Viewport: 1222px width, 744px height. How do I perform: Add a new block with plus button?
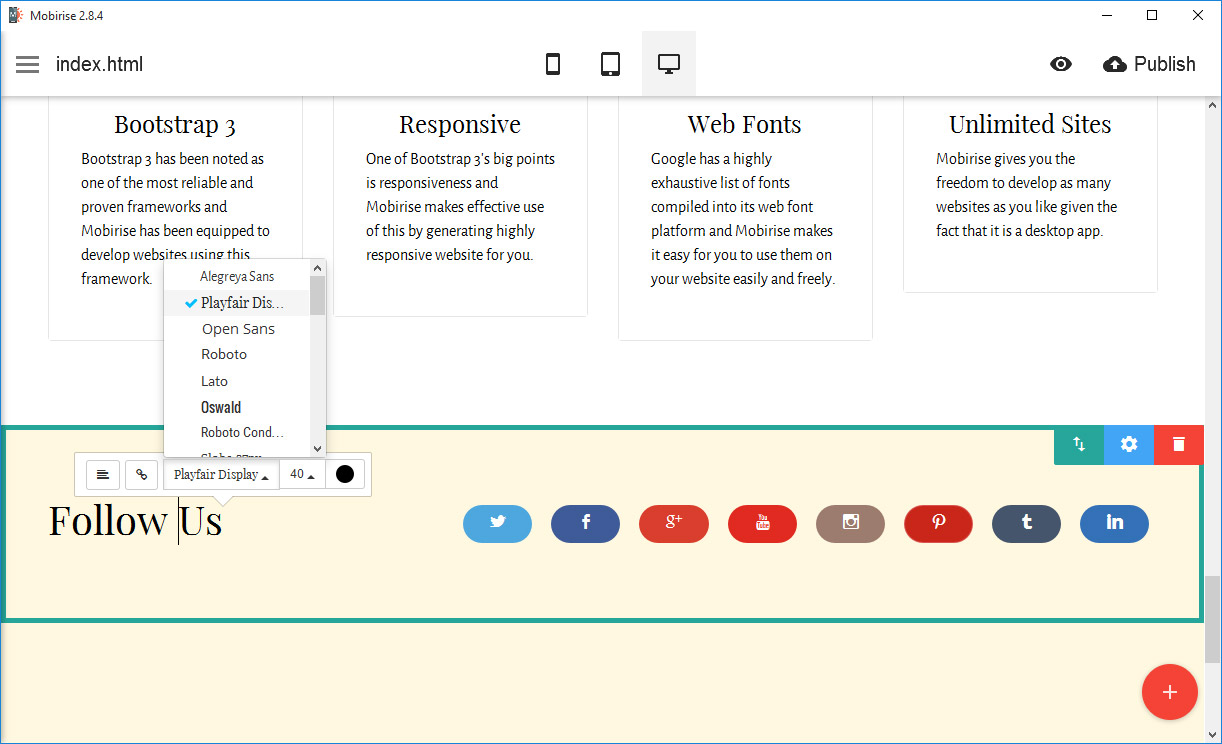1170,692
